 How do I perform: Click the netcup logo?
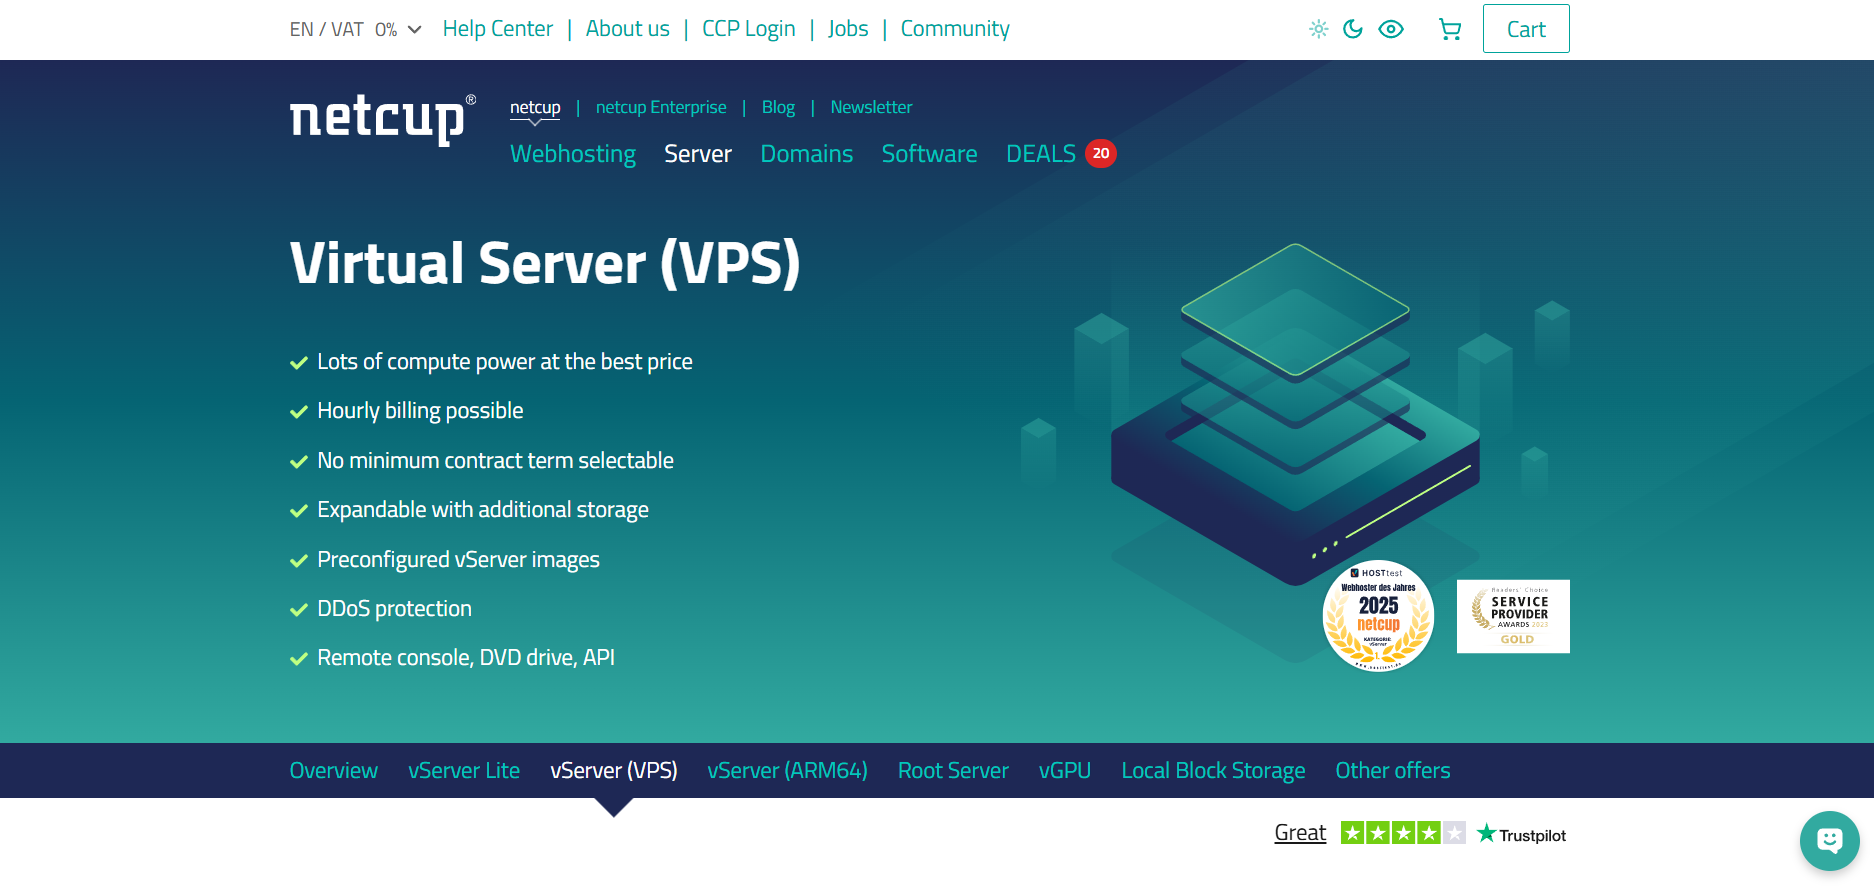pyautogui.click(x=382, y=120)
